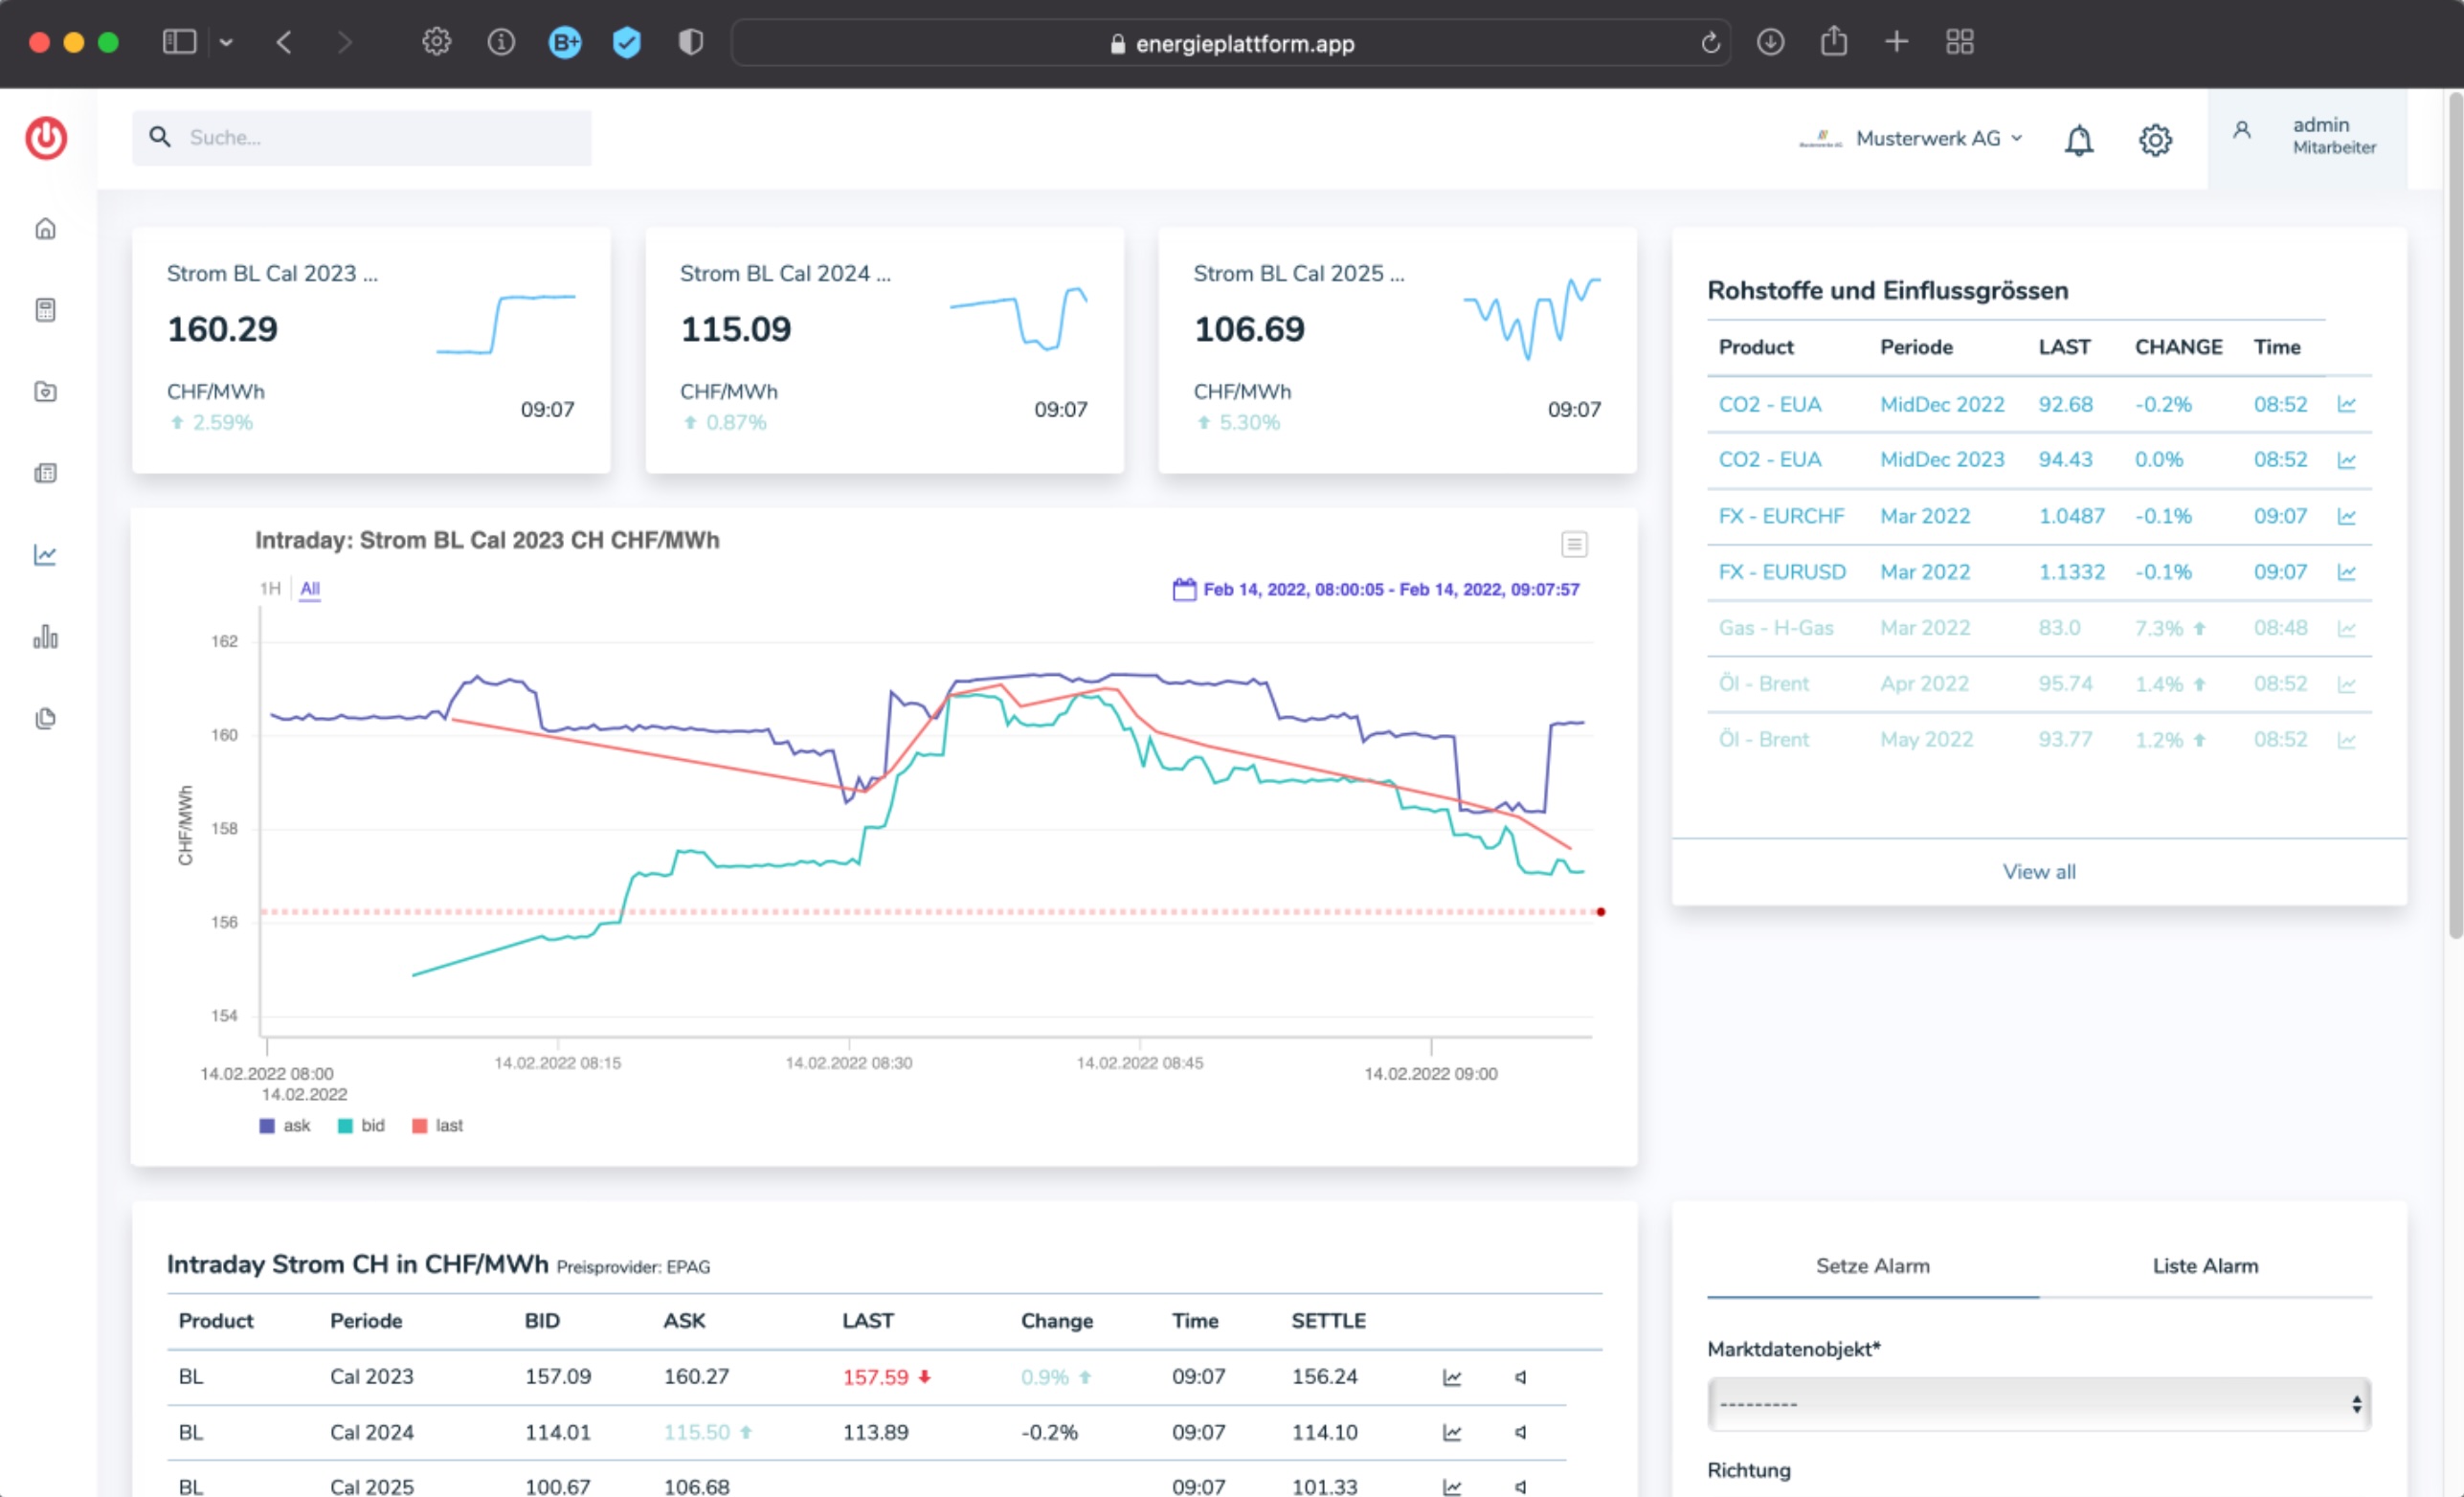
Task: Select the 1H chart range tab
Action: 270,589
